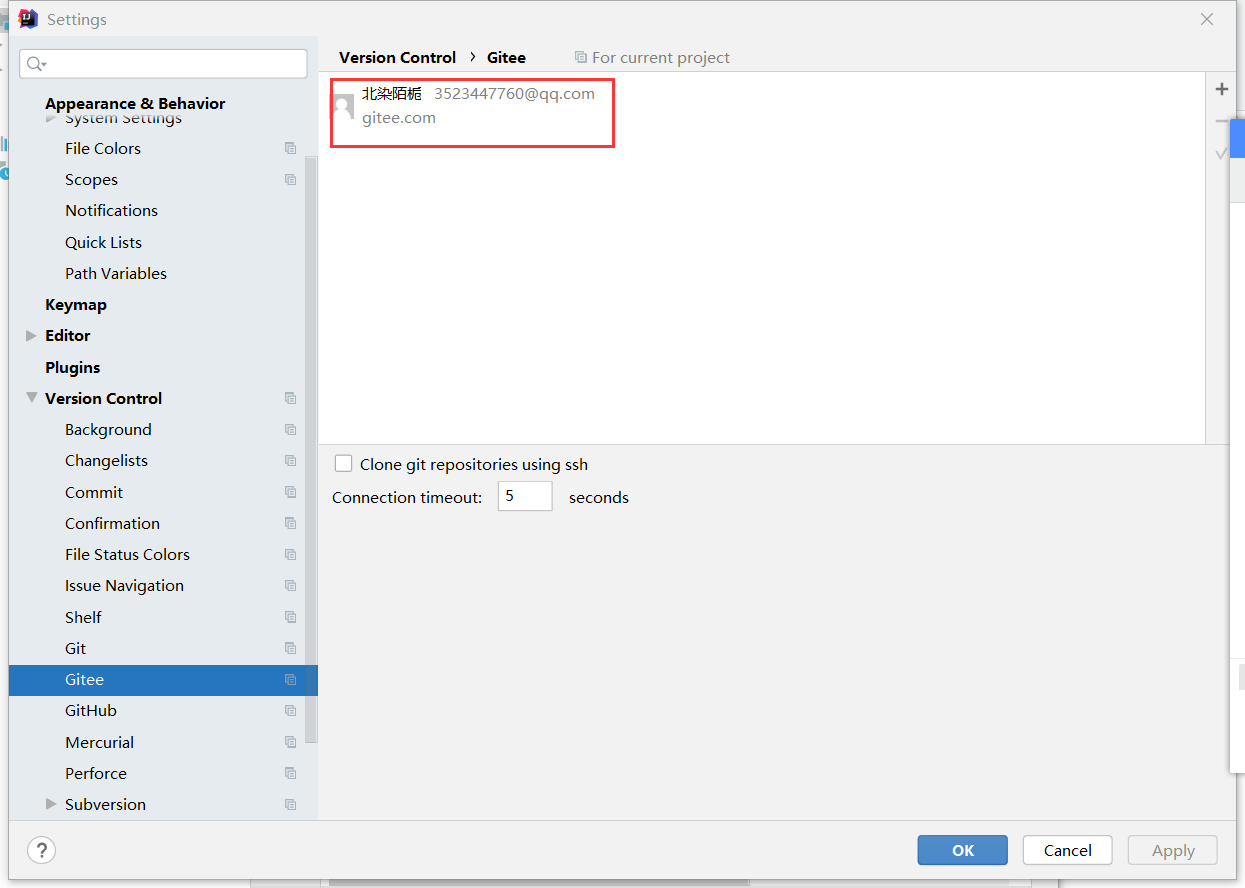Select Confirmation settings
Screen dimensions: 1245x888
tap(112, 523)
